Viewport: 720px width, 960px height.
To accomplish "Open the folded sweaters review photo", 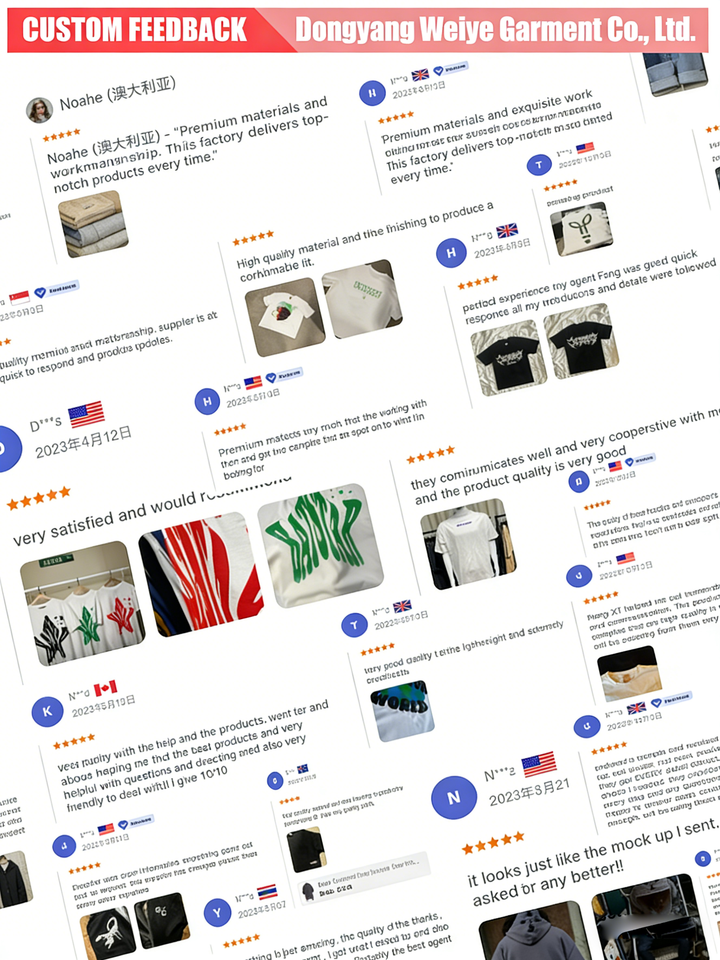I will point(93,223).
